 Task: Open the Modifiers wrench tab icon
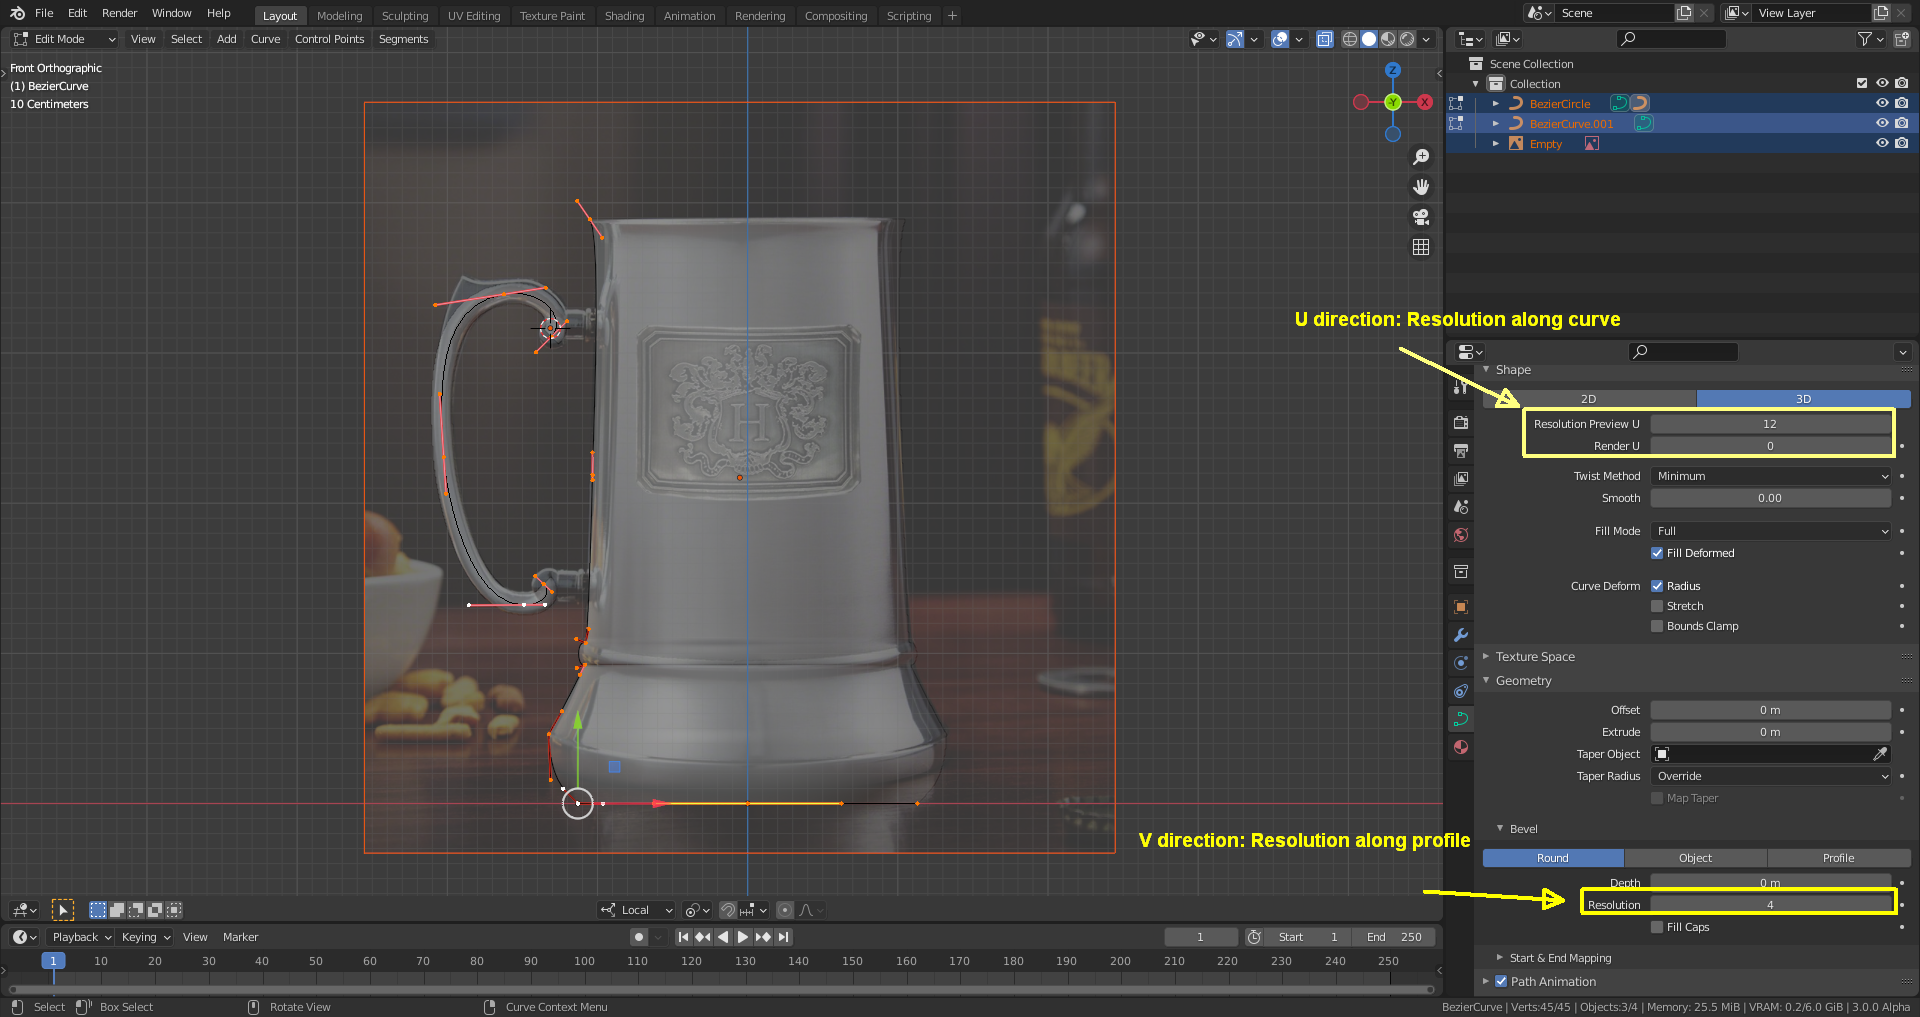pyautogui.click(x=1461, y=635)
